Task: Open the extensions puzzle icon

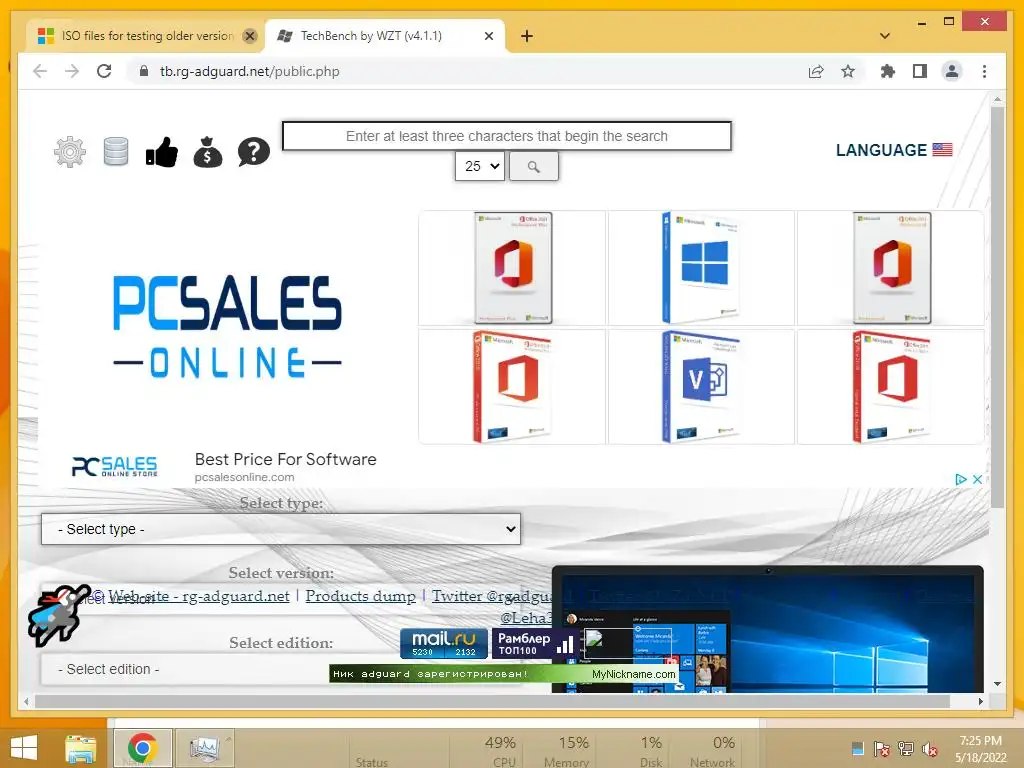Action: 888,71
